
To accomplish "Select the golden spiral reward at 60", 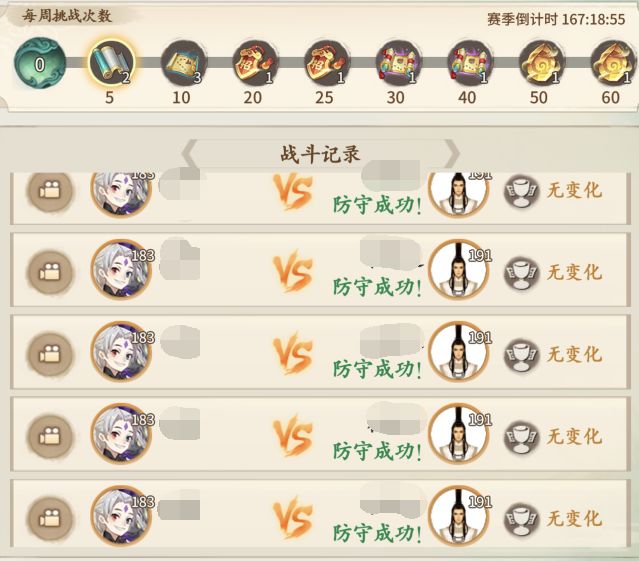I will (x=613, y=63).
